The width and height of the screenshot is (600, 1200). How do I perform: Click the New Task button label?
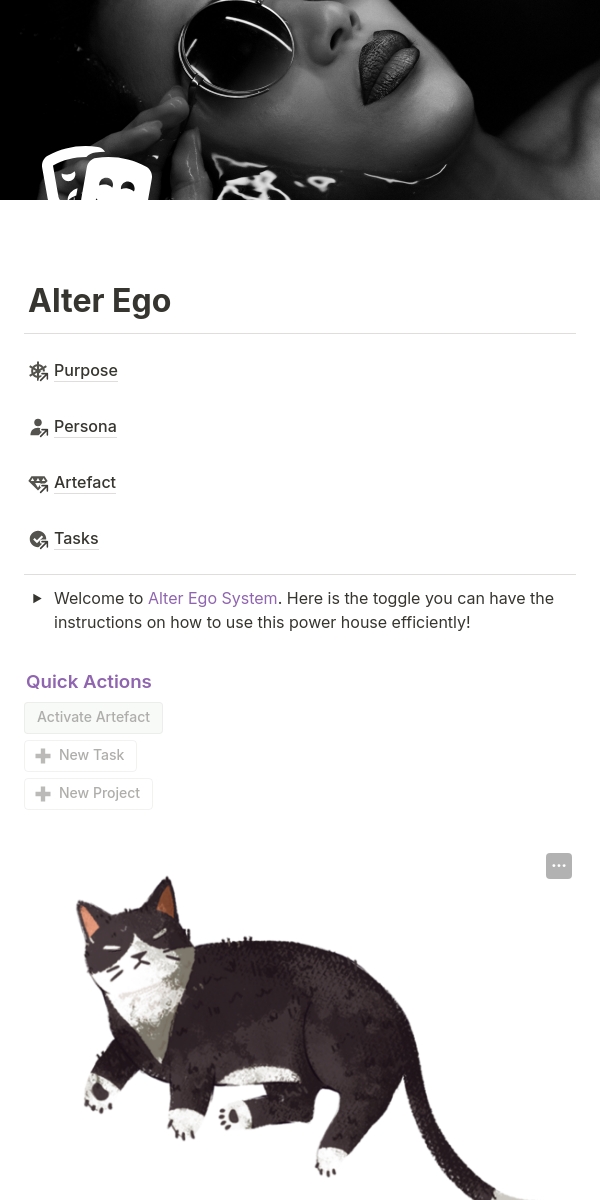pos(91,755)
